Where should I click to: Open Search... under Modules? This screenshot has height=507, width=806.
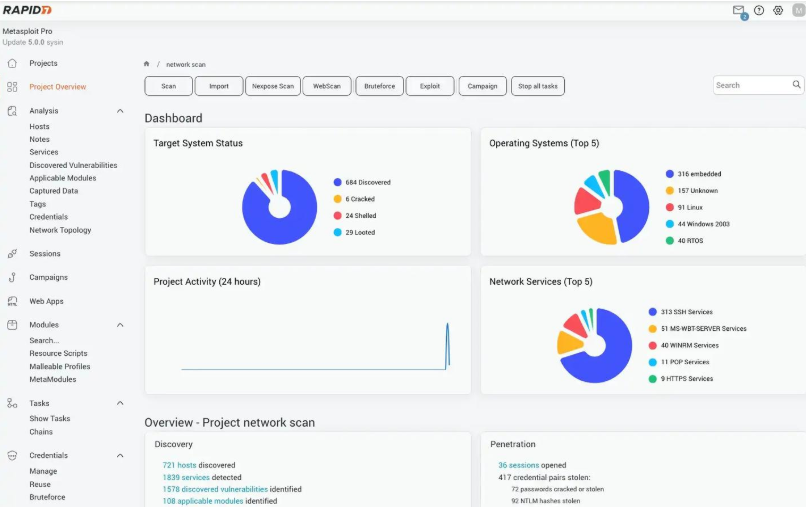44,340
